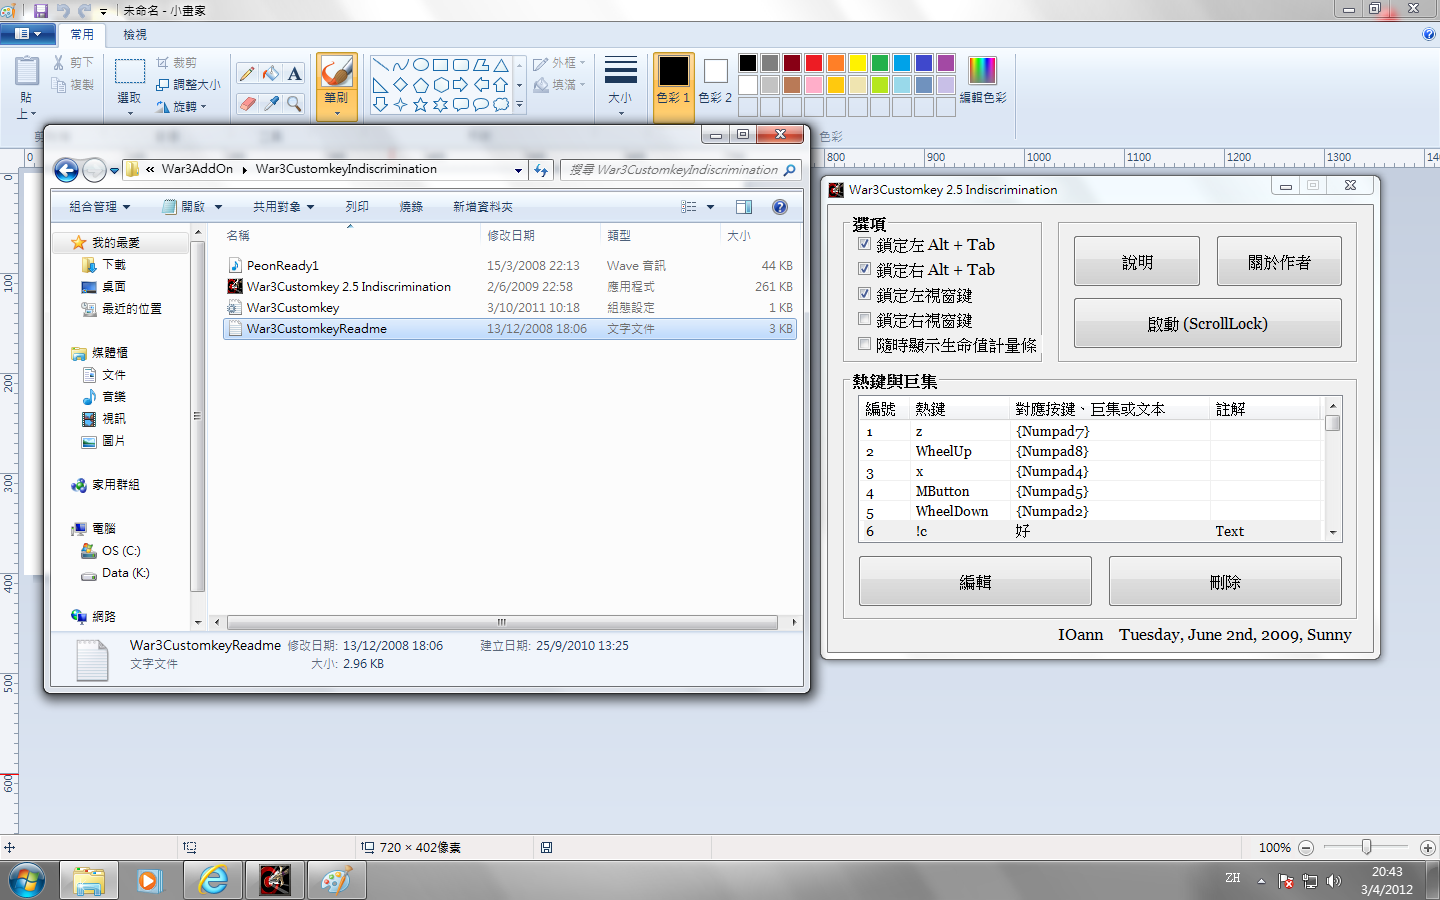Click the Undo arrow in Paint's quick access toolbar

[63, 10]
